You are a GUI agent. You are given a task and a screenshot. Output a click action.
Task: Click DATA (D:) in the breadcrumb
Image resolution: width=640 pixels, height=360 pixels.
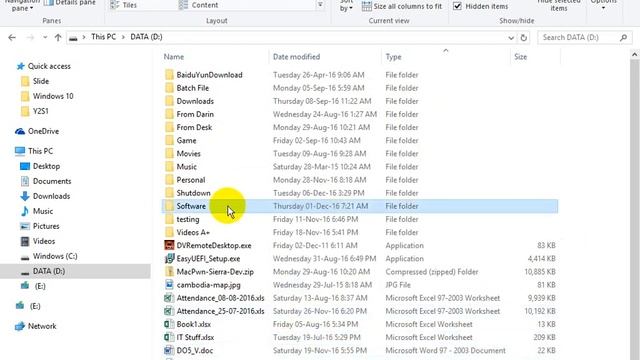146,37
